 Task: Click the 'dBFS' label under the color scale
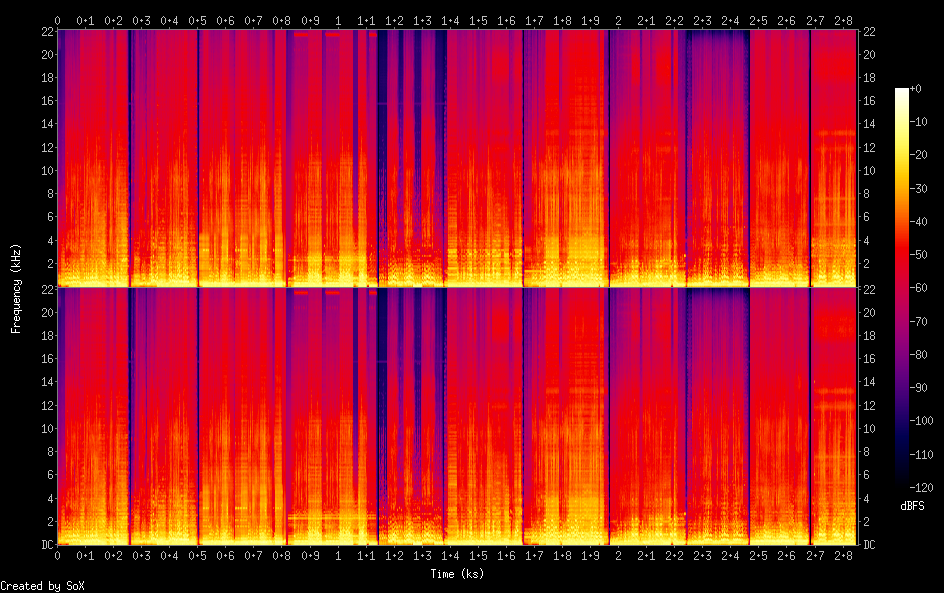click(912, 507)
